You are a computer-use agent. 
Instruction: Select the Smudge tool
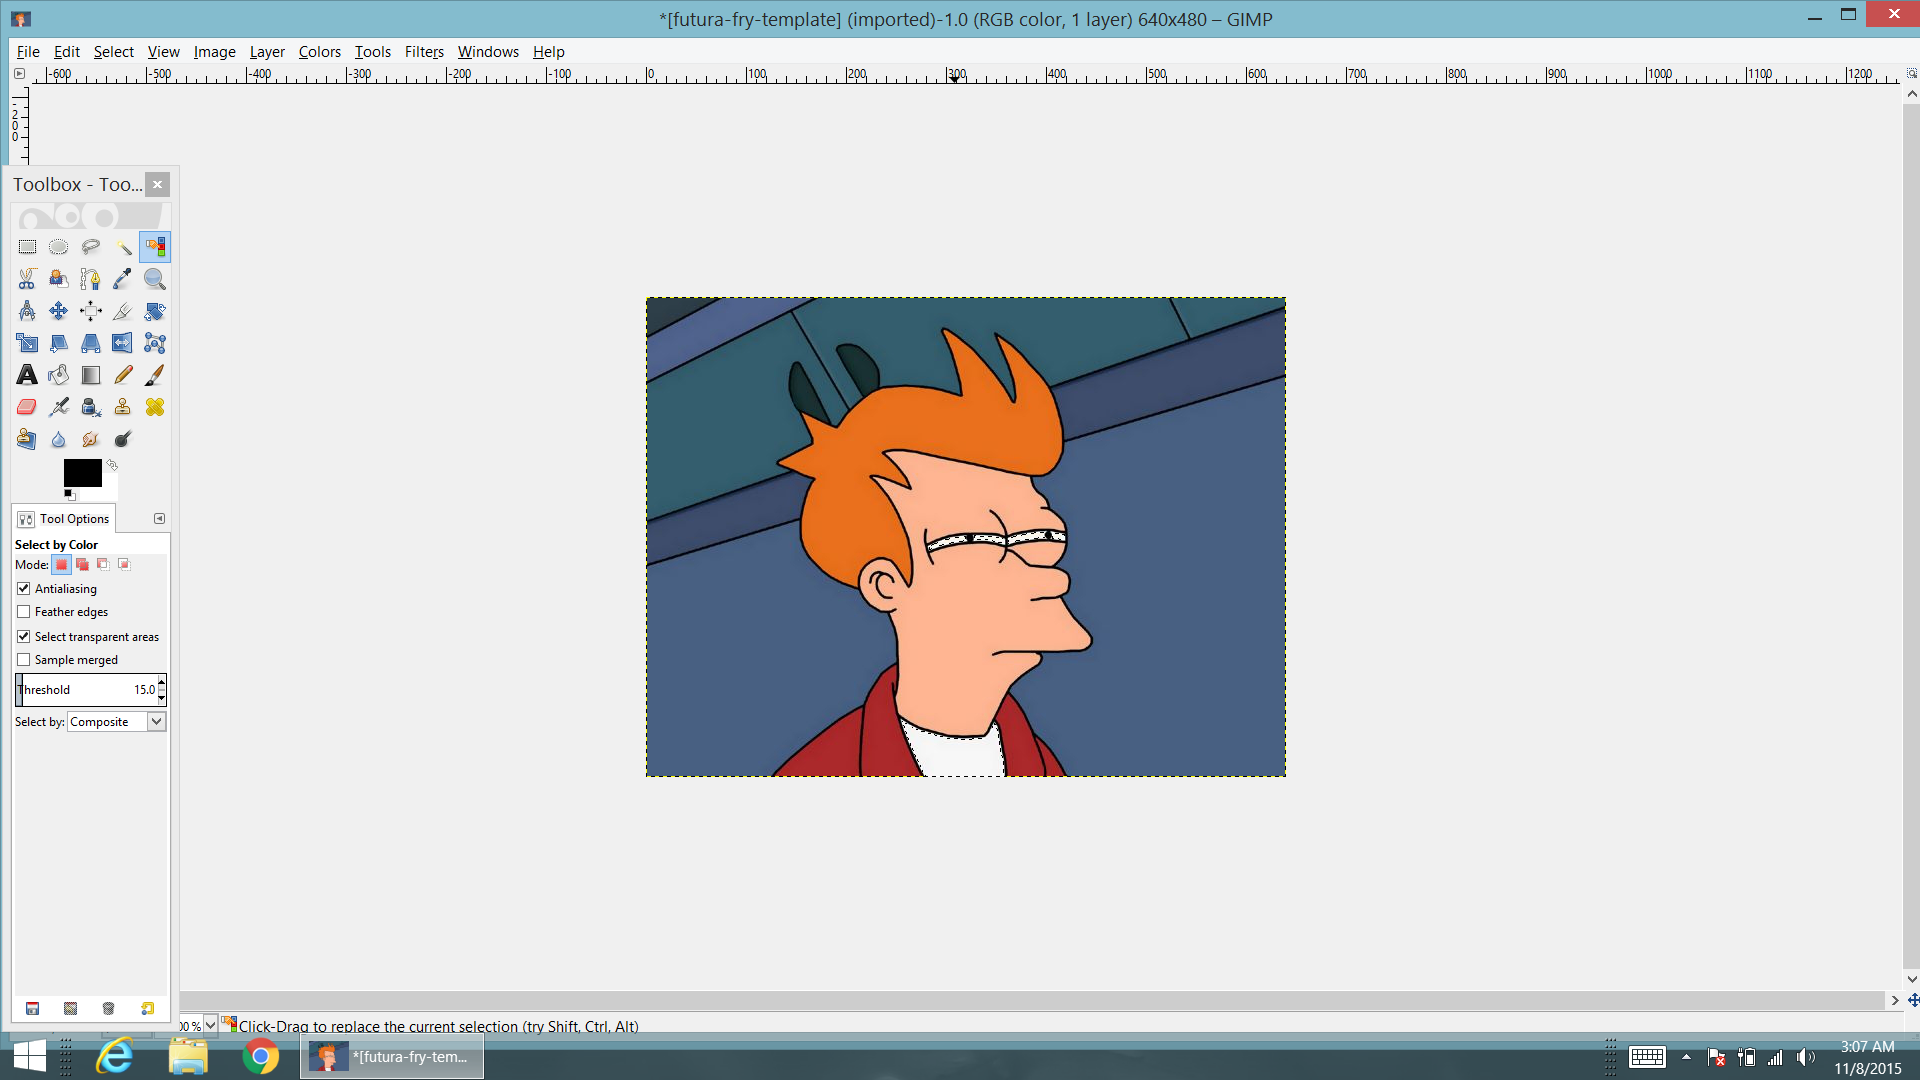point(91,439)
